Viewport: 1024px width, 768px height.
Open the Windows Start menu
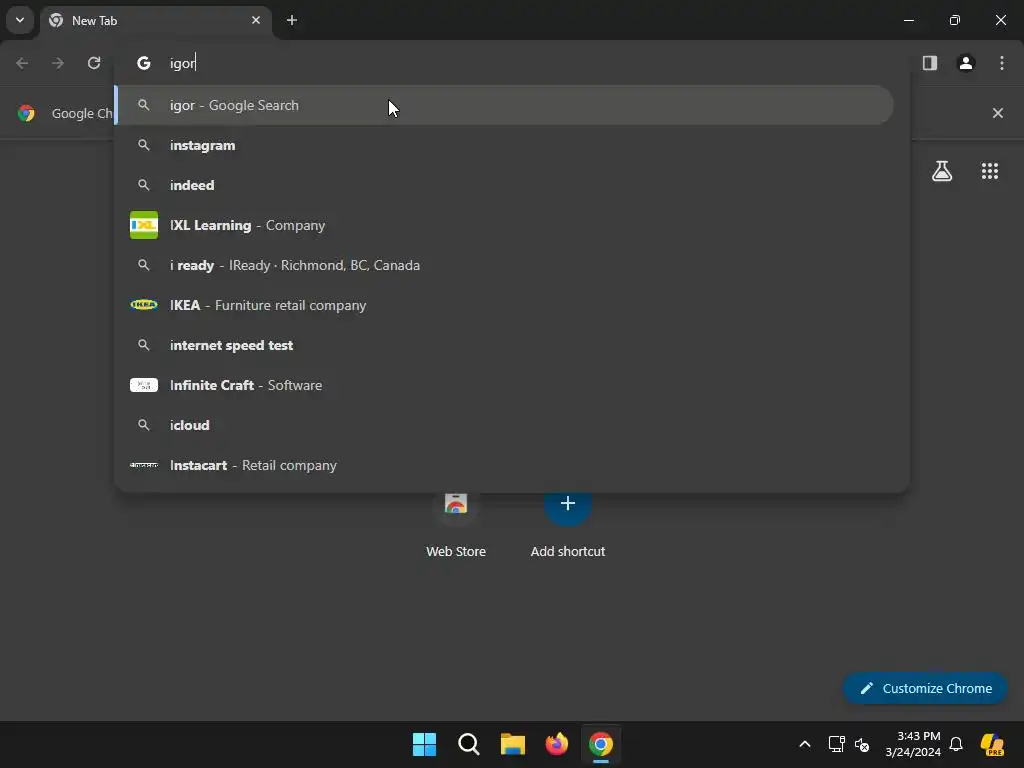[x=424, y=744]
